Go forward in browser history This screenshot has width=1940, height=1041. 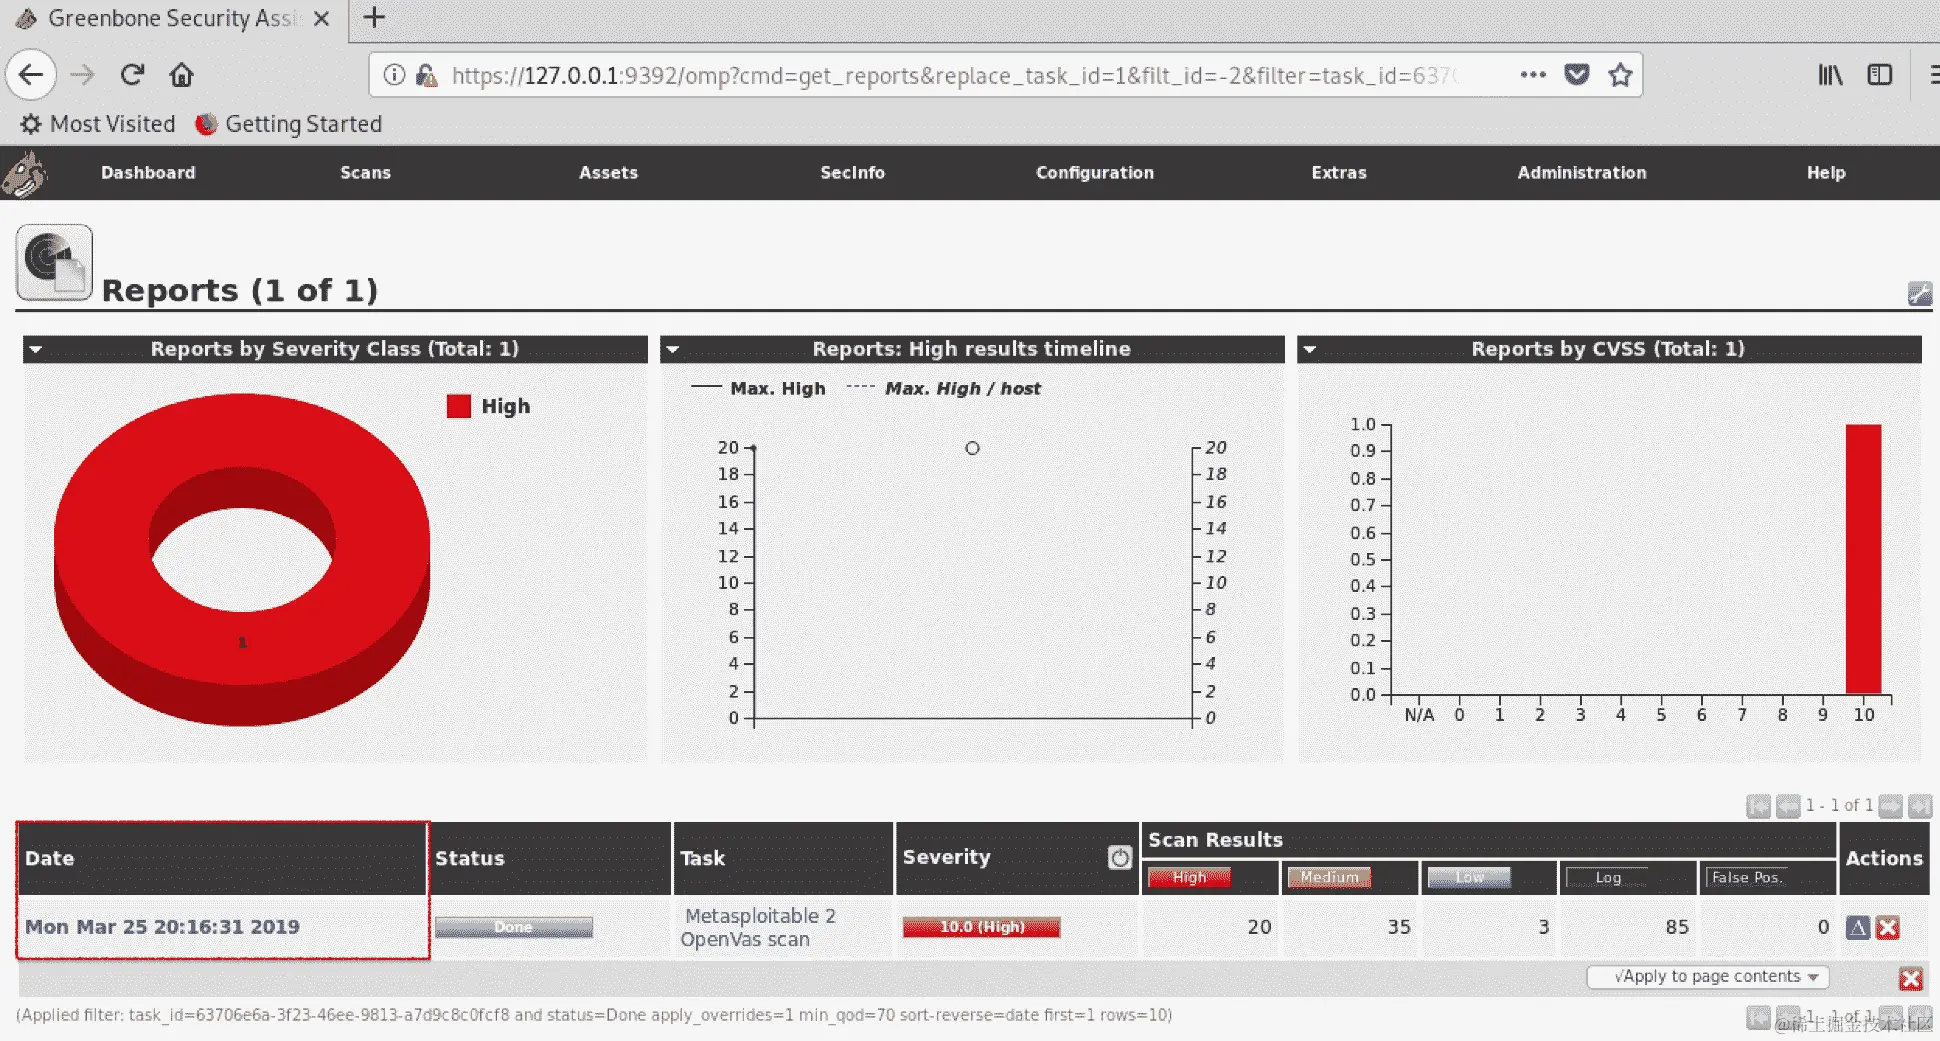(x=83, y=75)
